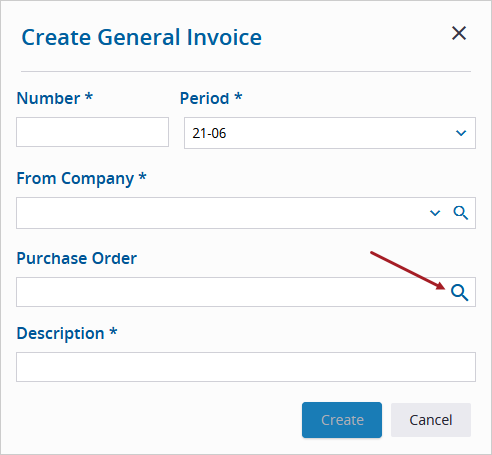Click the divider line below the title
492x455 pixels.
click(246, 71)
